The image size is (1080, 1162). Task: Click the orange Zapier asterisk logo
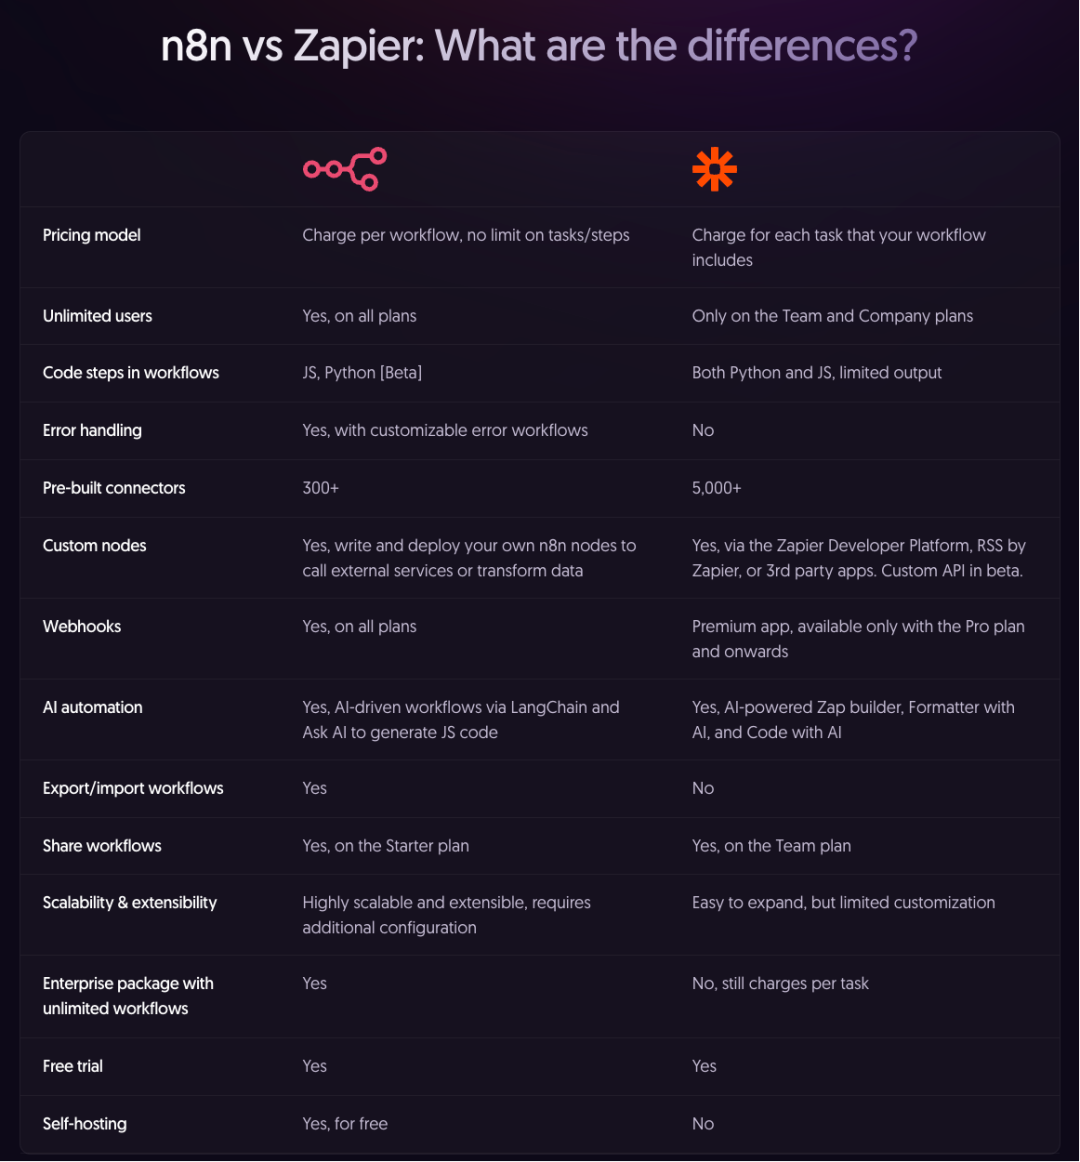pyautogui.click(x=714, y=169)
